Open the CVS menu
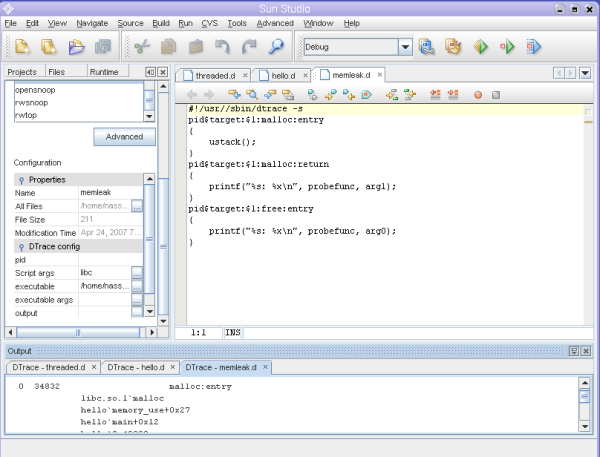 (x=210, y=23)
